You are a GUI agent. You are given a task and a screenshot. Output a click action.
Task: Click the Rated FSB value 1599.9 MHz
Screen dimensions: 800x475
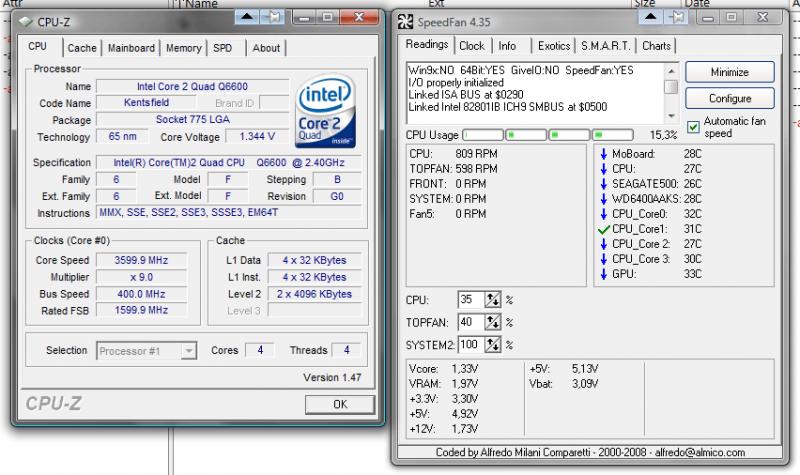[141, 310]
